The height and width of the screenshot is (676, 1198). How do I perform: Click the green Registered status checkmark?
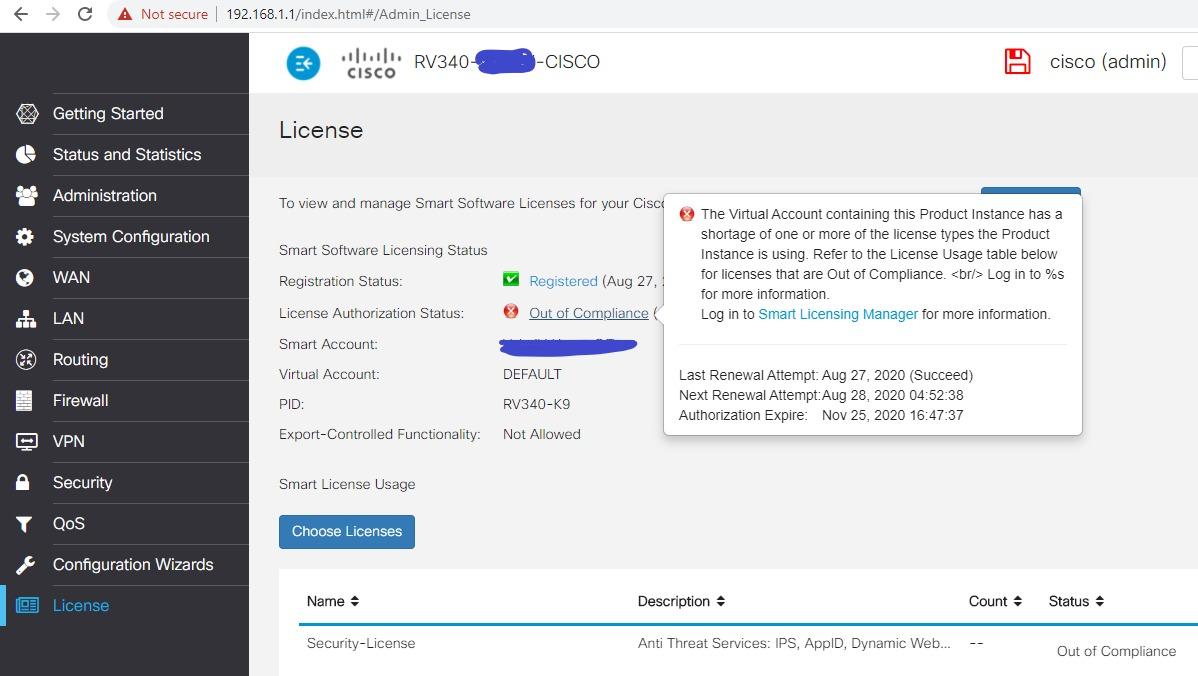point(511,281)
